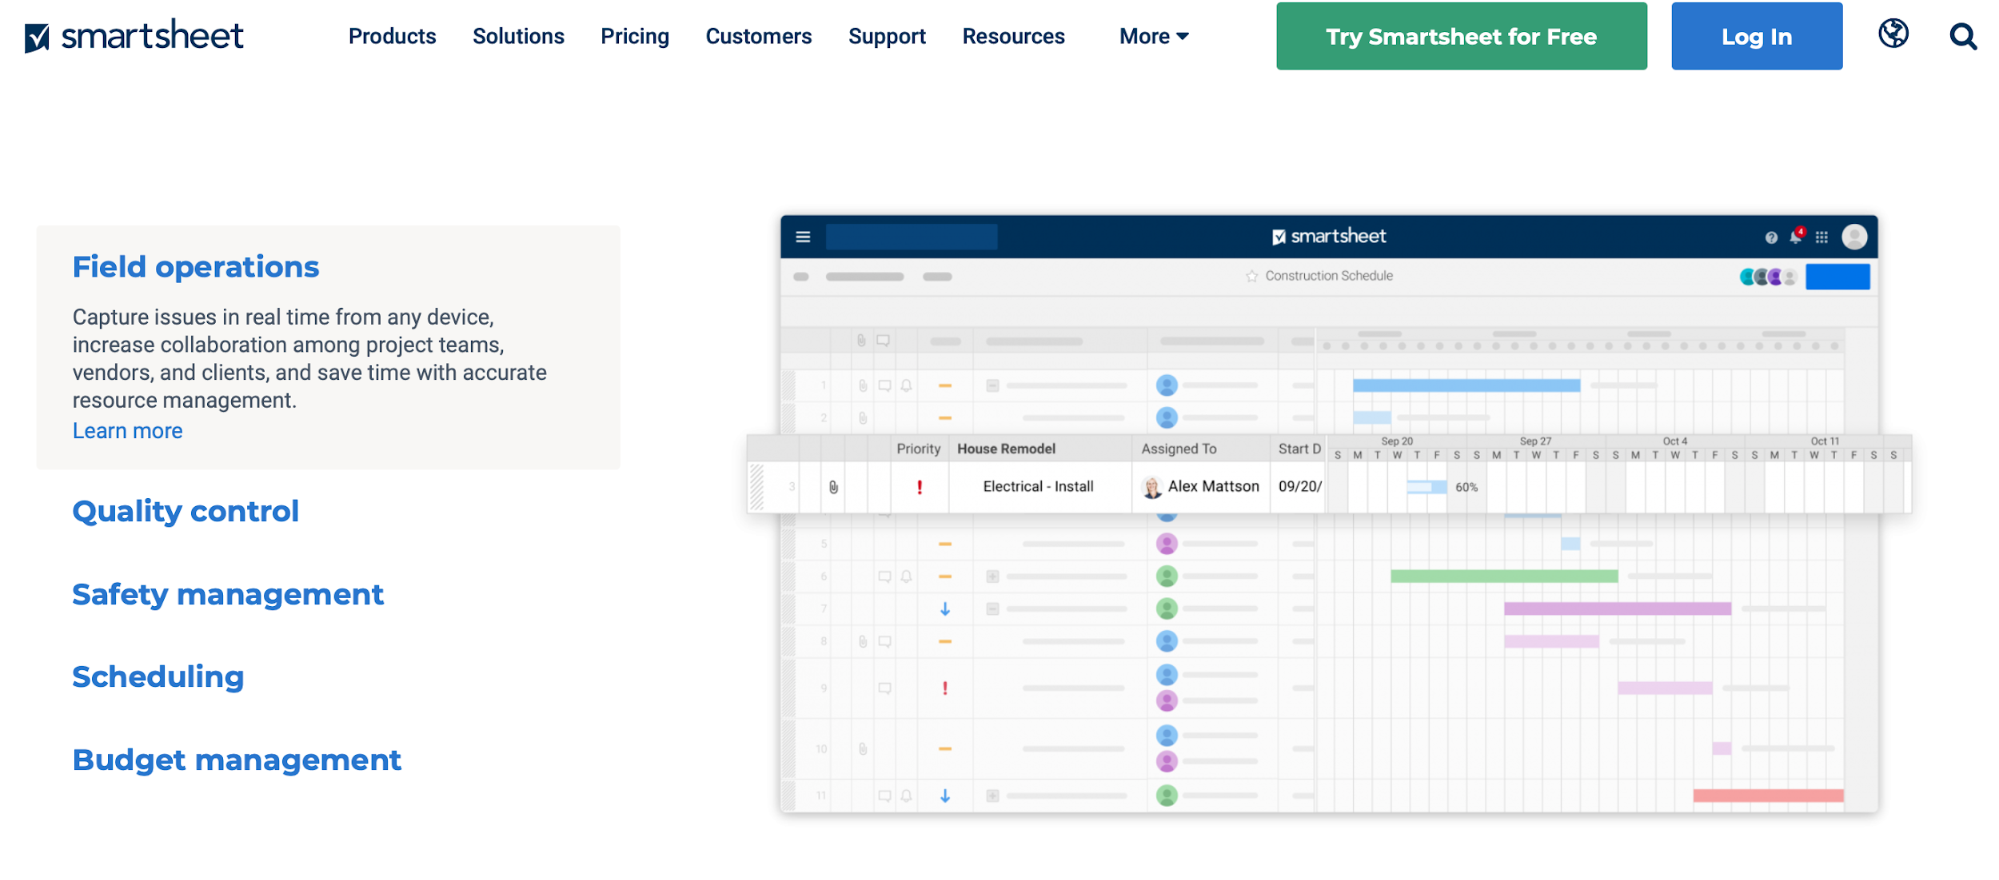The height and width of the screenshot is (880, 1999).
Task: Click Try Smartsheet for Free button
Action: coord(1461,36)
